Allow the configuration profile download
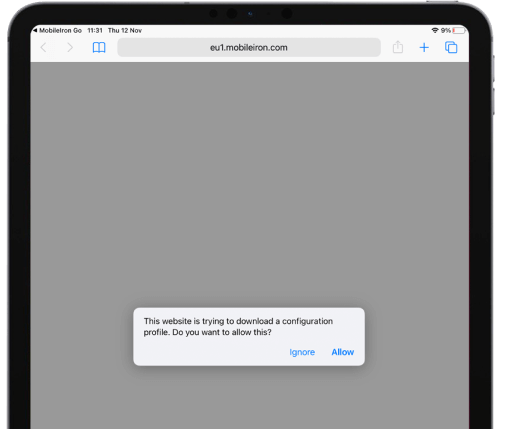The image size is (505, 429). [342, 352]
